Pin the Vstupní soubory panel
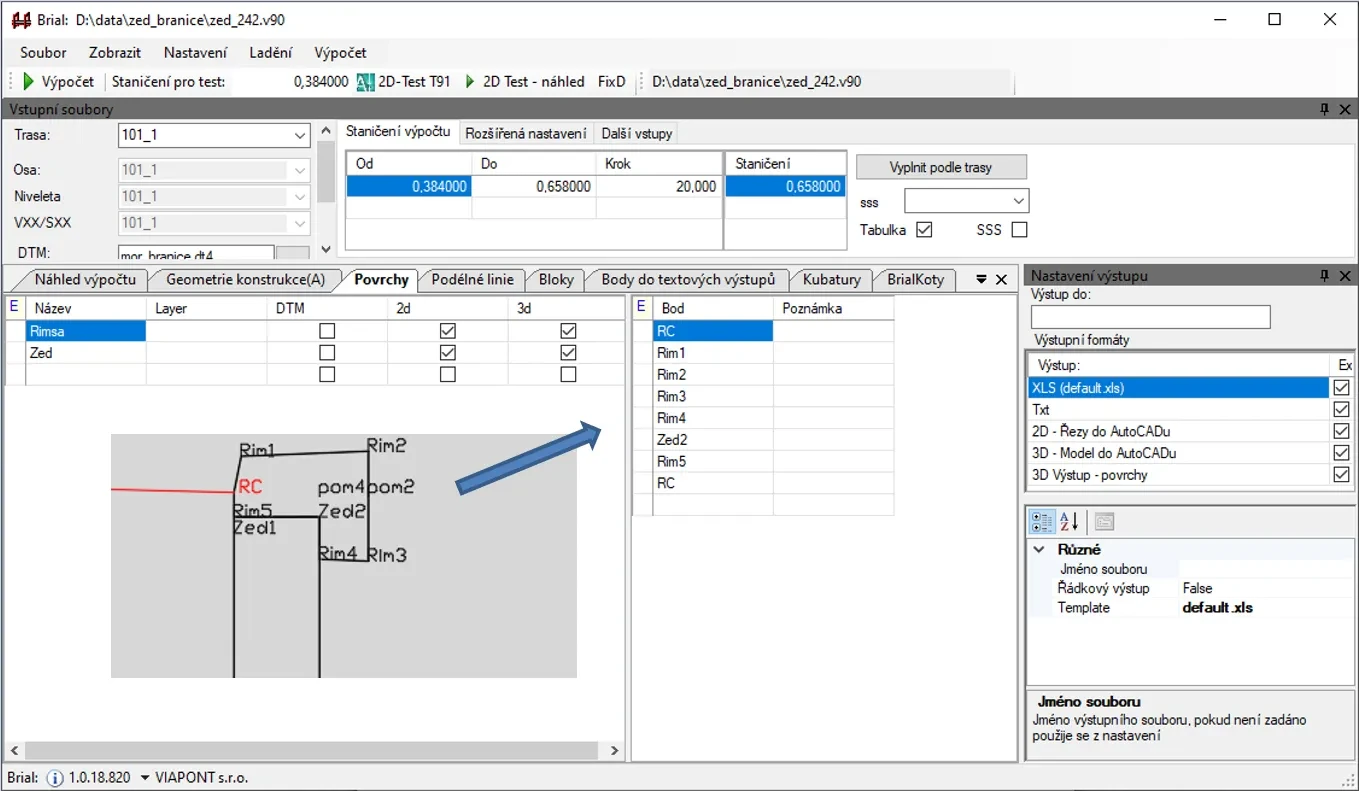The image size is (1359, 791). click(x=1324, y=110)
